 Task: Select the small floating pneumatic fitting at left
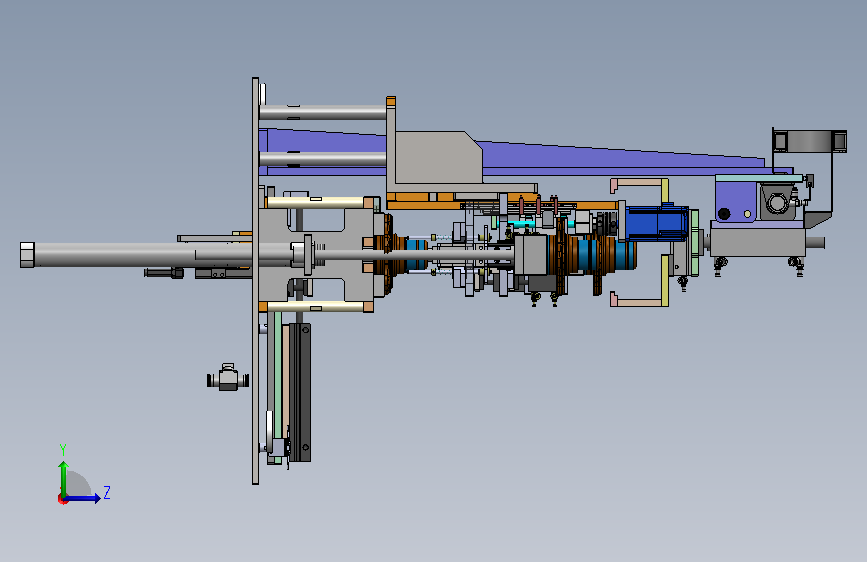tap(228, 377)
